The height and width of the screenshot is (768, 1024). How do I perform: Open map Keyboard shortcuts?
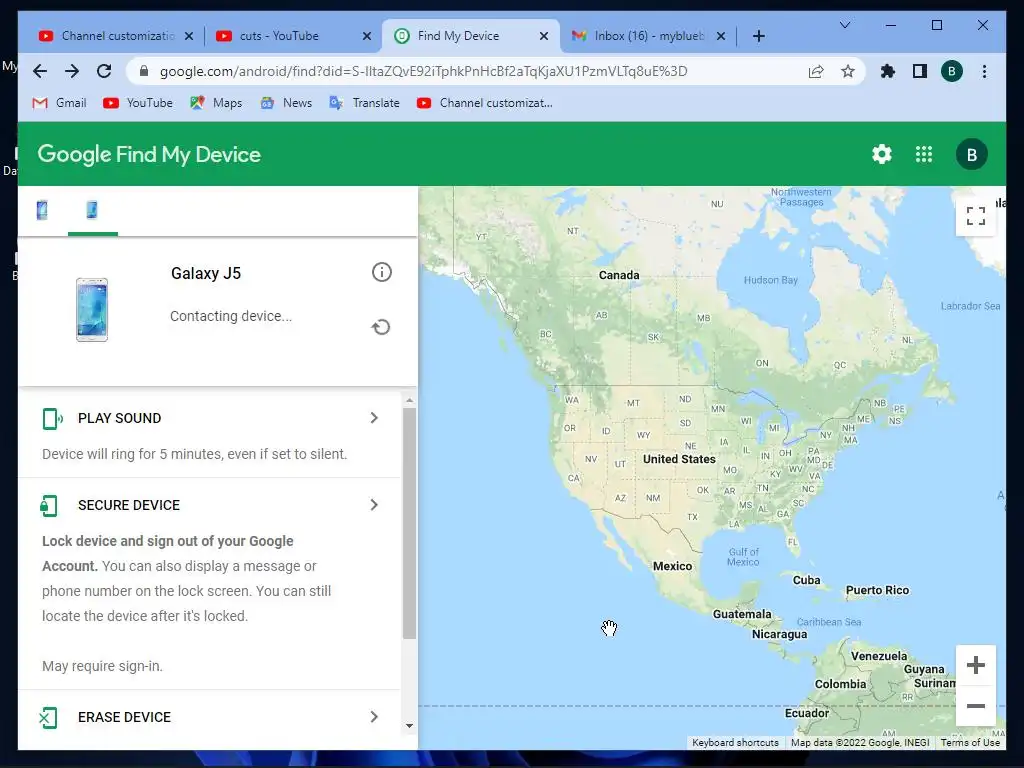(x=735, y=743)
